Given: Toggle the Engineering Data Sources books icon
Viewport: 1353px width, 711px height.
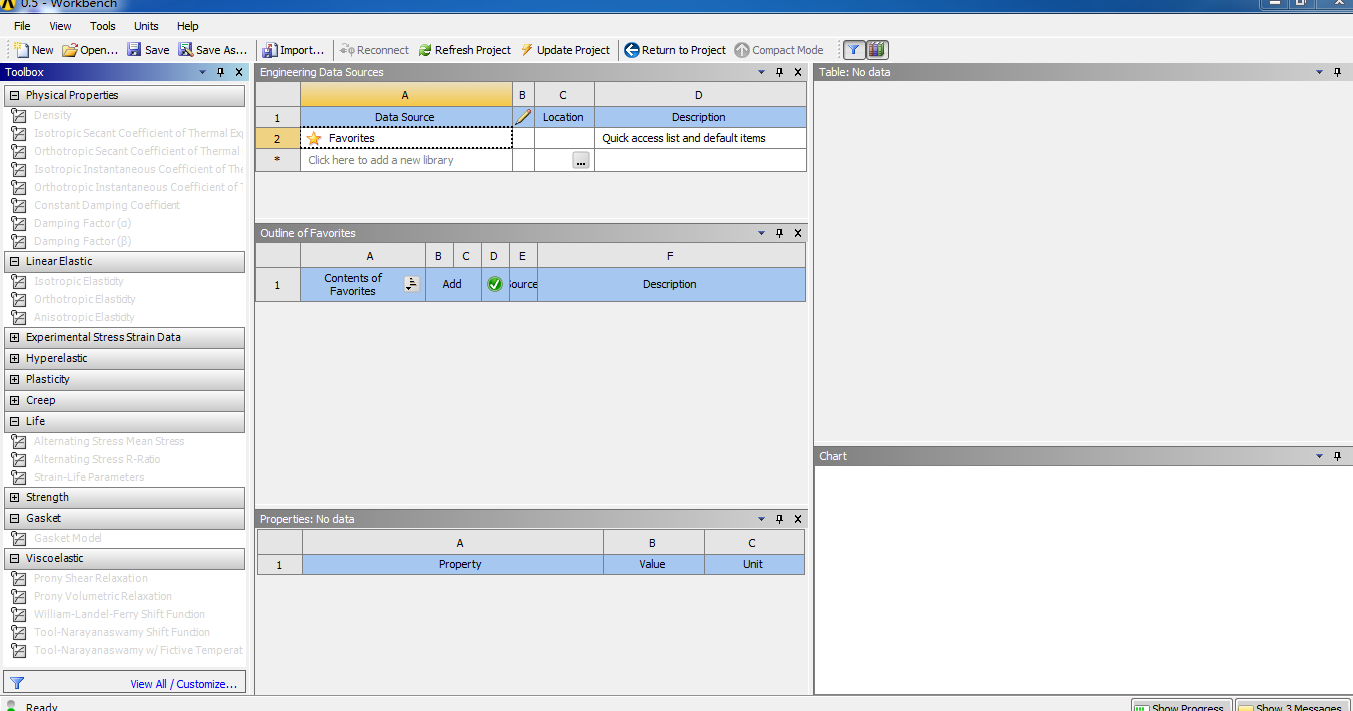Looking at the screenshot, I should click(x=876, y=50).
